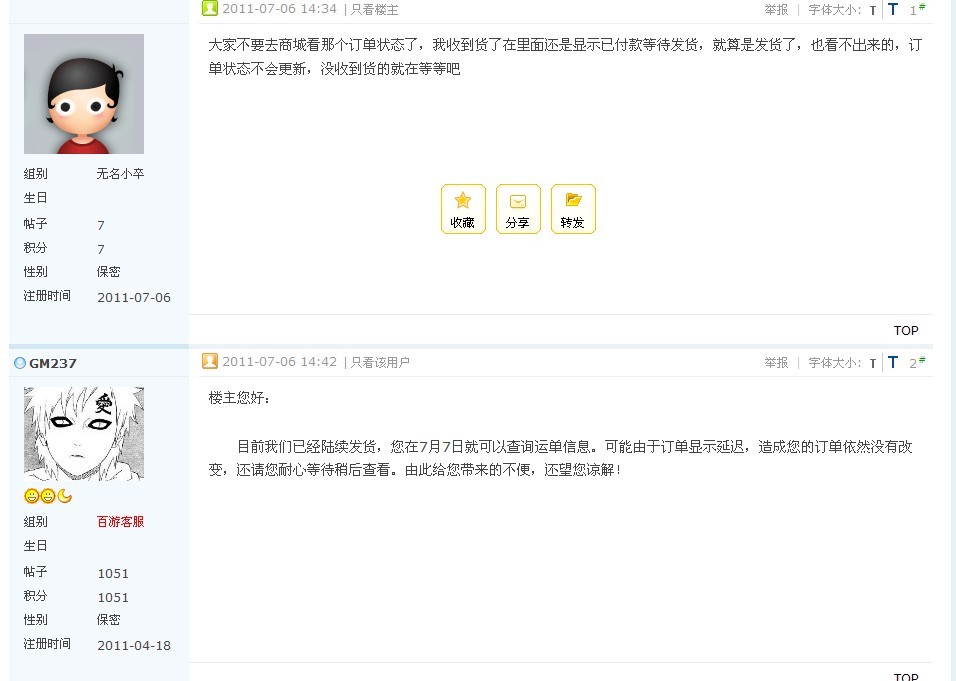Screen dimensions: 956x681
Task: Click the cartoon avatar of original poster
Action: coord(84,94)
